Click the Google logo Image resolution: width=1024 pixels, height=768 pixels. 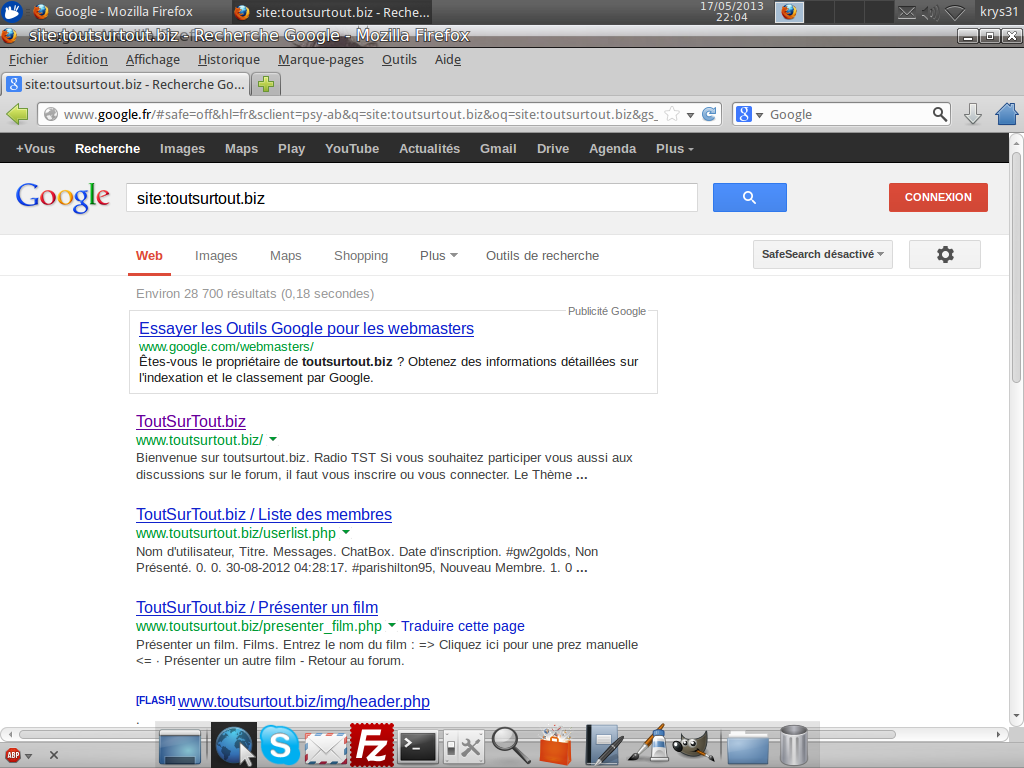(63, 197)
